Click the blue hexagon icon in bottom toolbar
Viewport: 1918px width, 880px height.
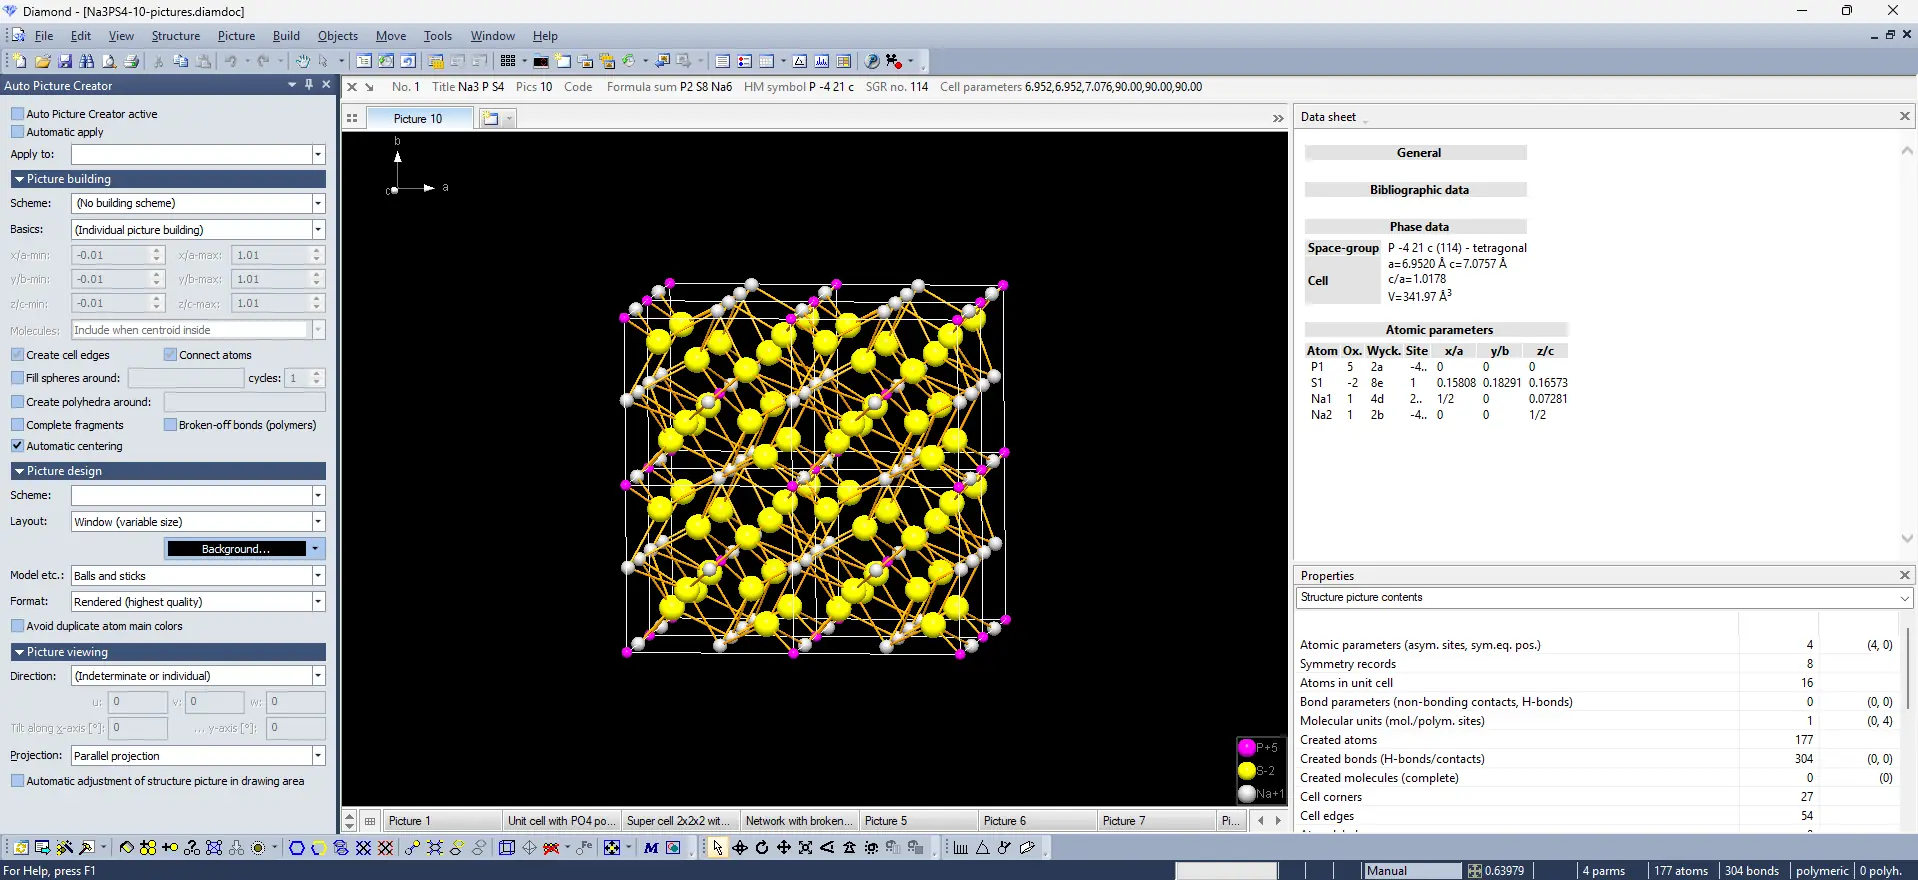297,847
